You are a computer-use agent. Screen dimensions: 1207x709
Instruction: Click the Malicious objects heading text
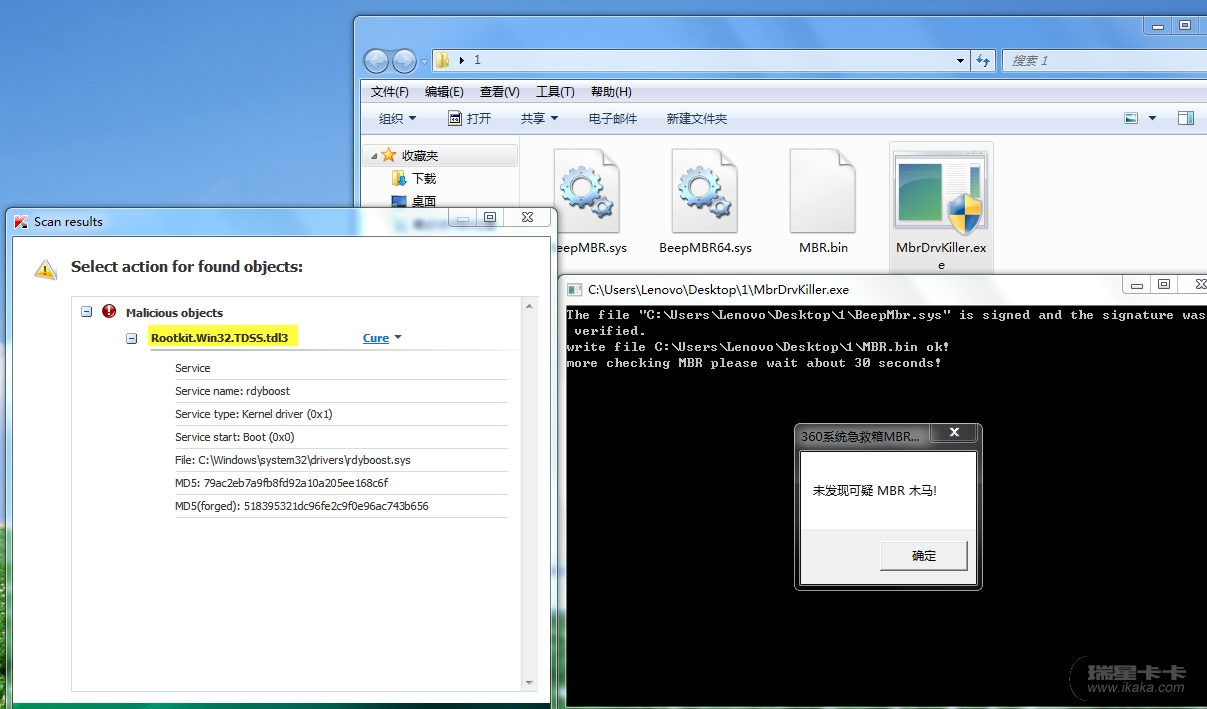tap(174, 313)
